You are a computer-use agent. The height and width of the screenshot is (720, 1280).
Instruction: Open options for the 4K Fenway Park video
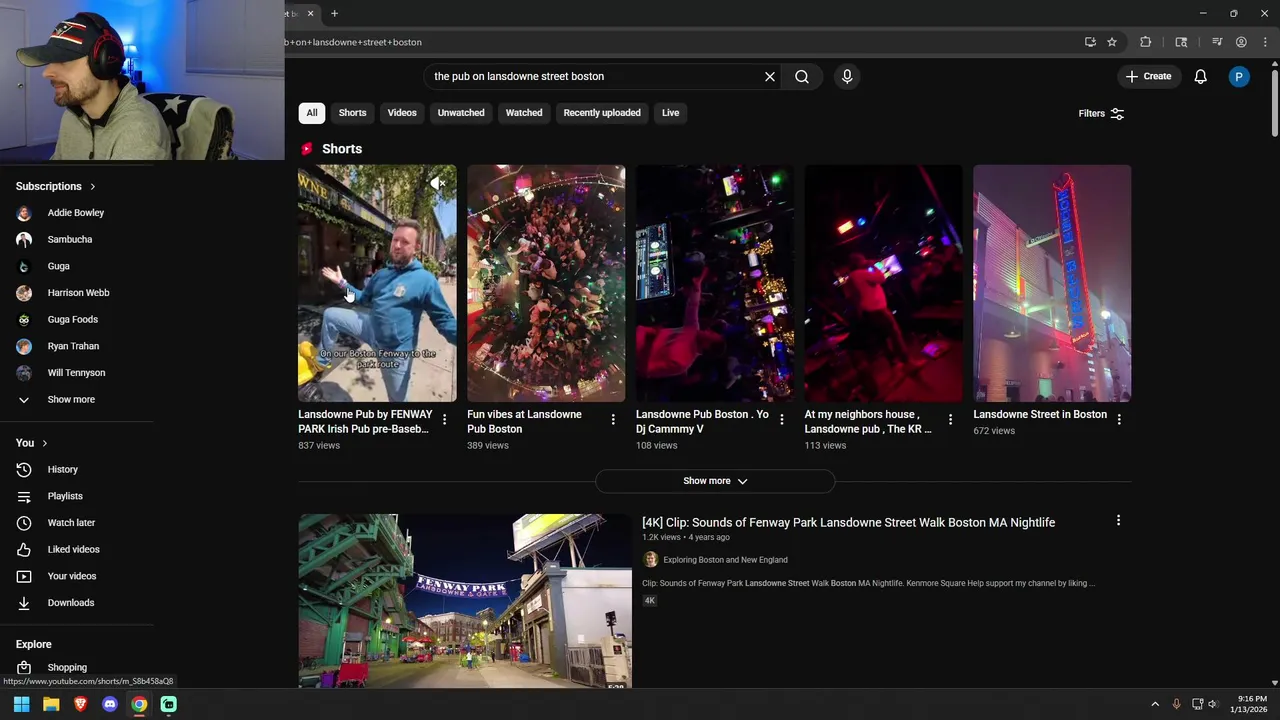[1118, 520]
